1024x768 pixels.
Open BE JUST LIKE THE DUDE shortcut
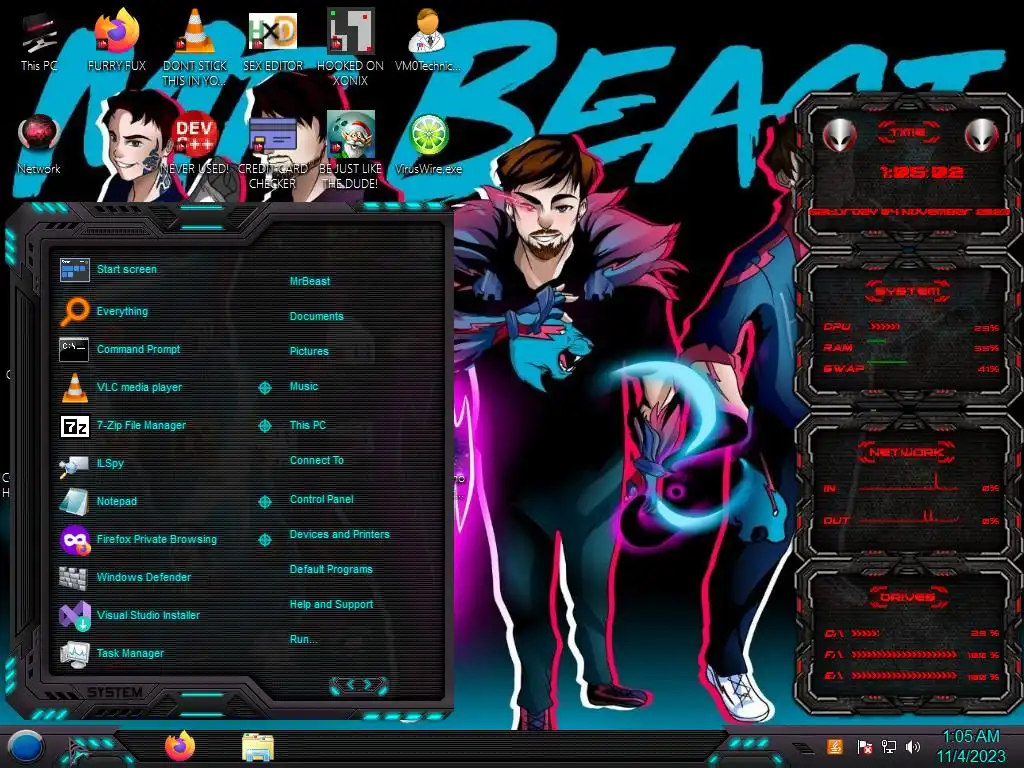(x=350, y=152)
